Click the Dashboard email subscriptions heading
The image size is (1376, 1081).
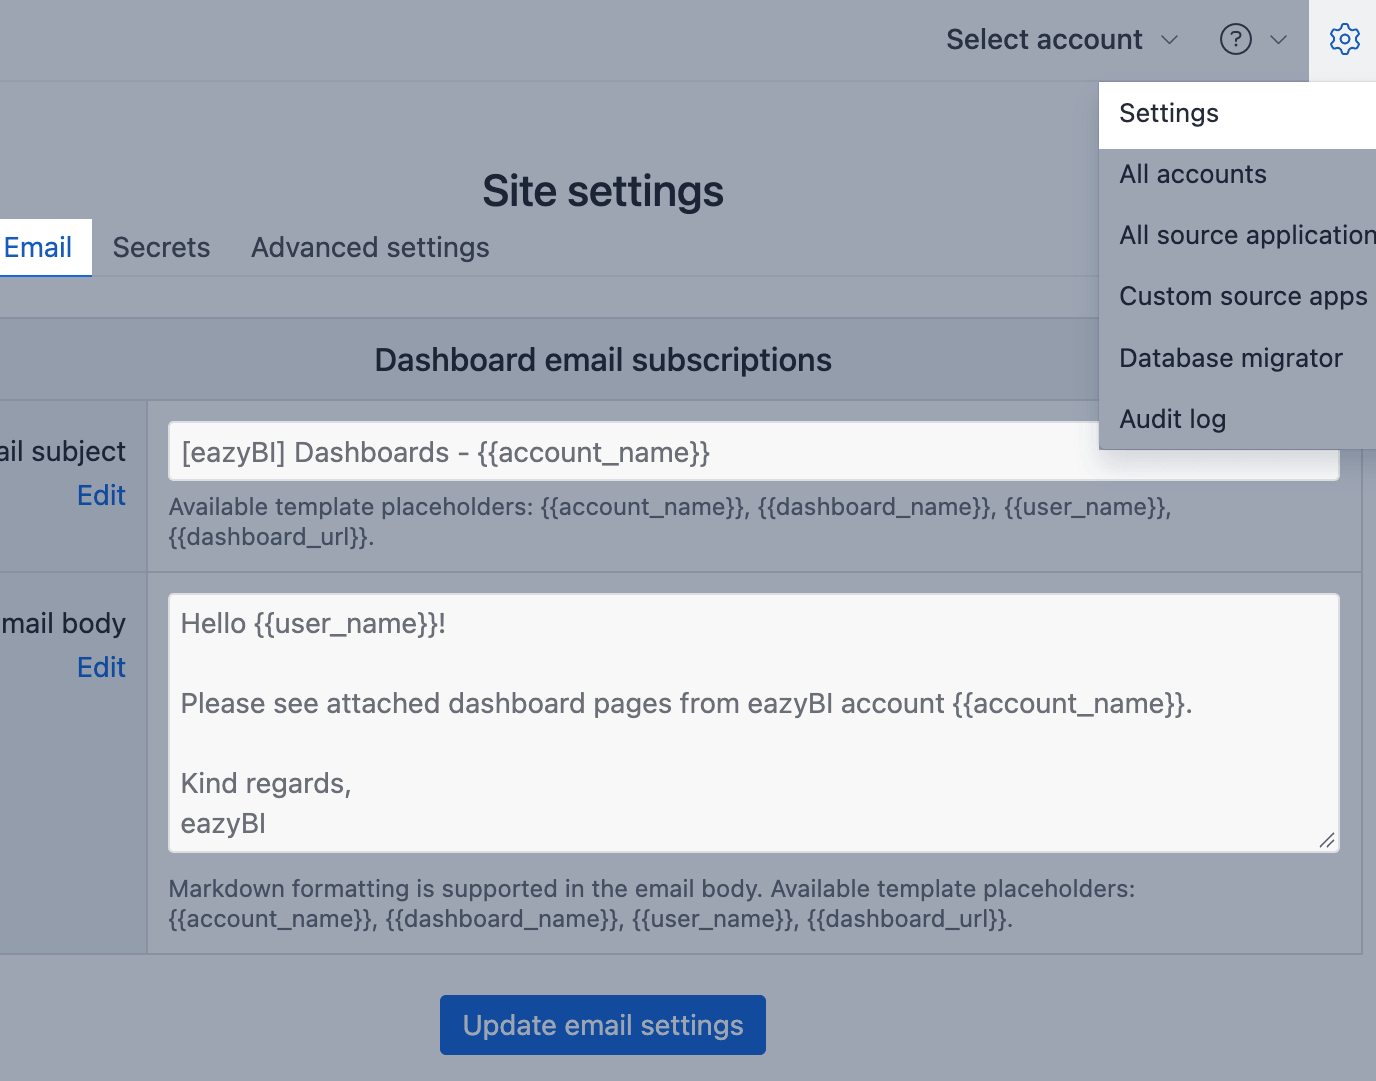pyautogui.click(x=603, y=360)
